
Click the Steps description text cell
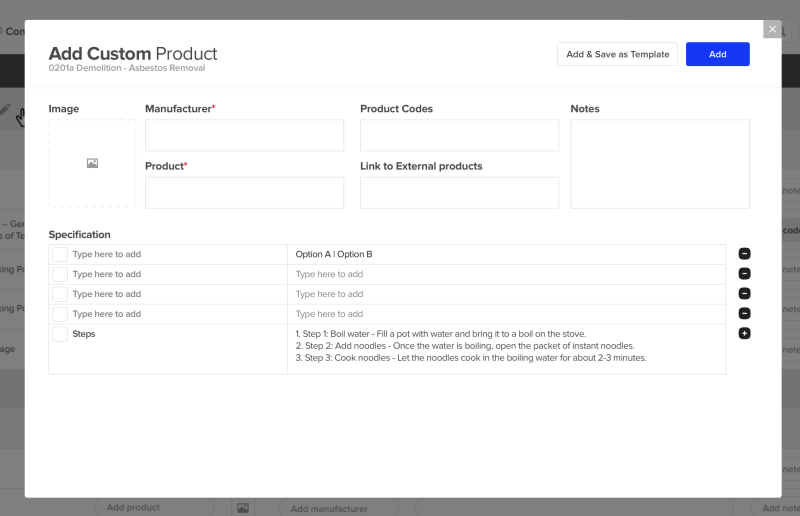click(x=506, y=346)
